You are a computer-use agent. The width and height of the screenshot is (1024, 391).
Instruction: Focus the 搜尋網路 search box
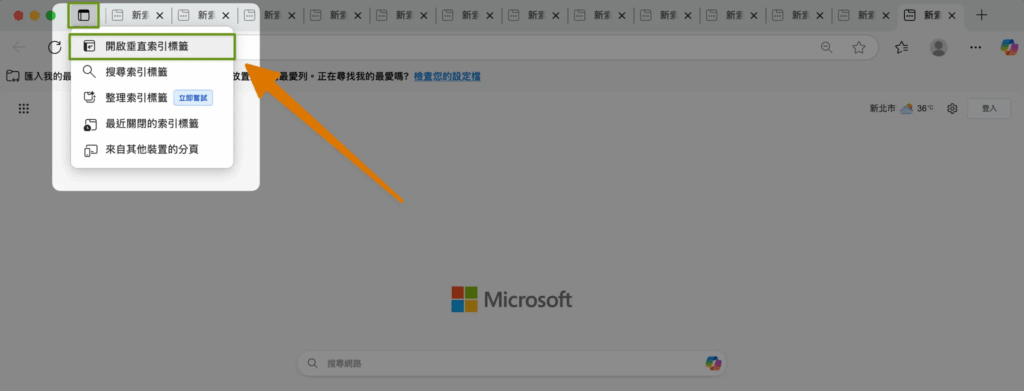click(512, 363)
